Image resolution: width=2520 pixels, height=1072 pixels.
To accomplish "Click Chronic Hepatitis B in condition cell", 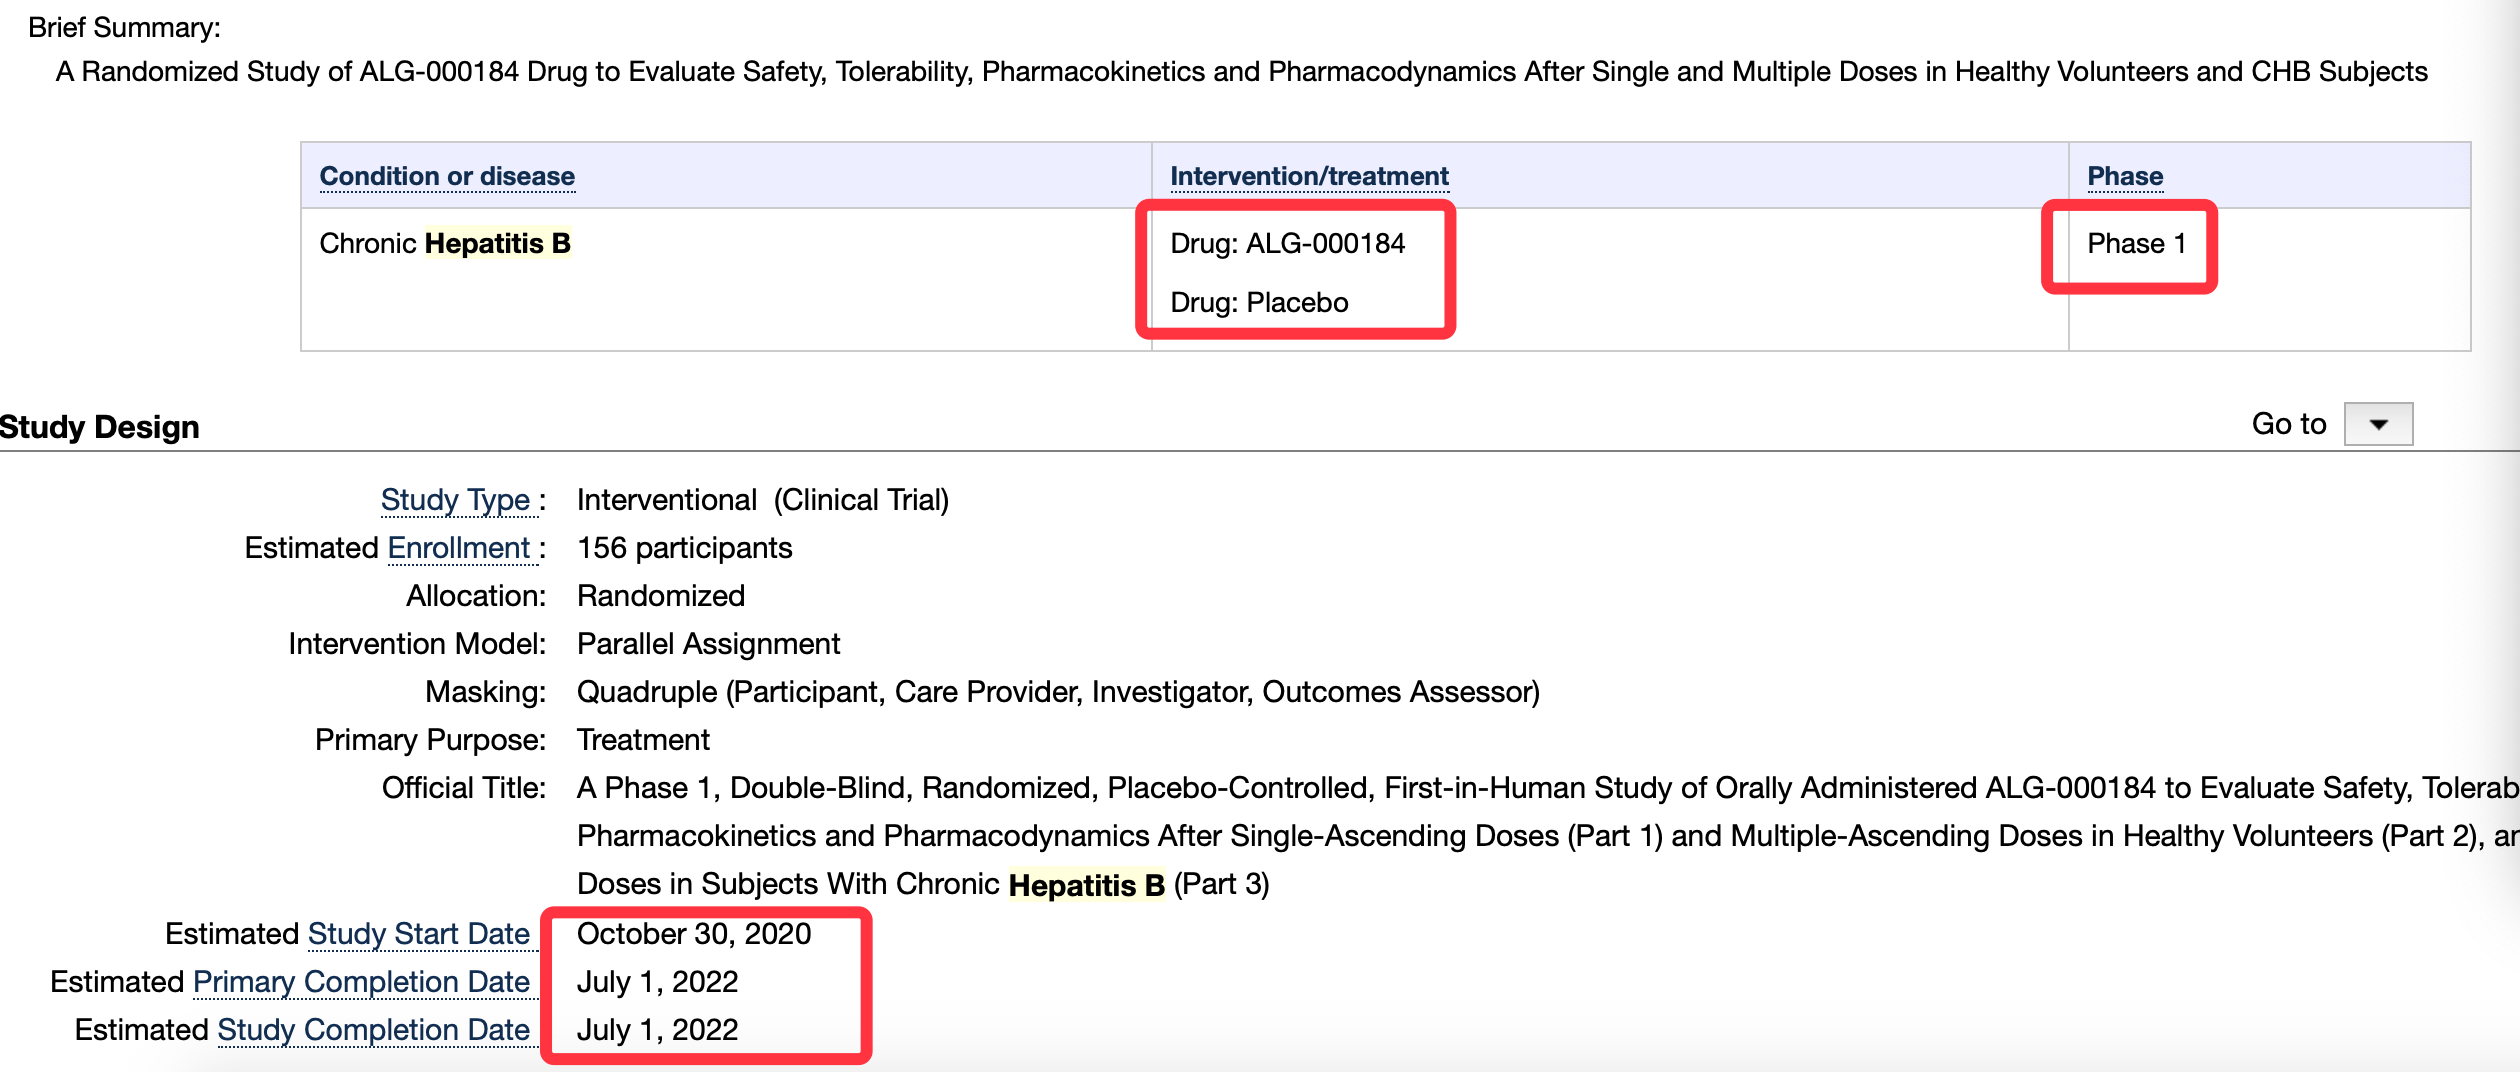I will pyautogui.click(x=445, y=243).
